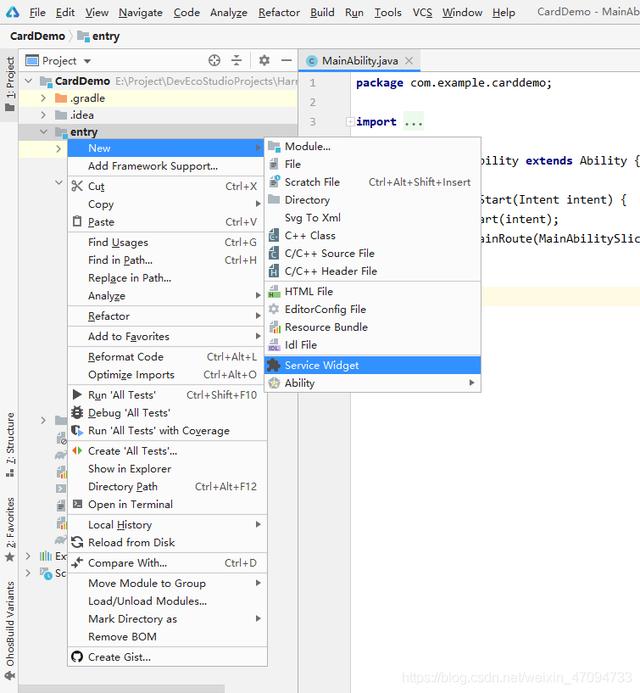Expand the .gradle folder in tree
Viewport: 640px width, 693px height.
[44, 98]
